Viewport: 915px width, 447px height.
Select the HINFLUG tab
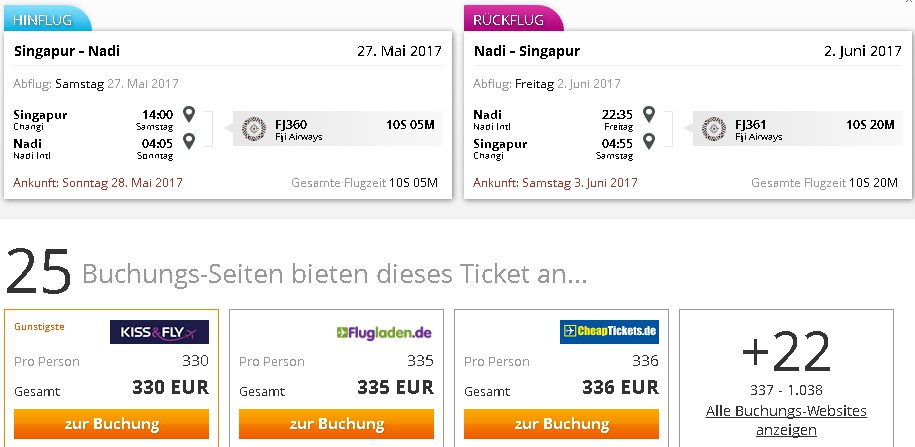point(47,19)
